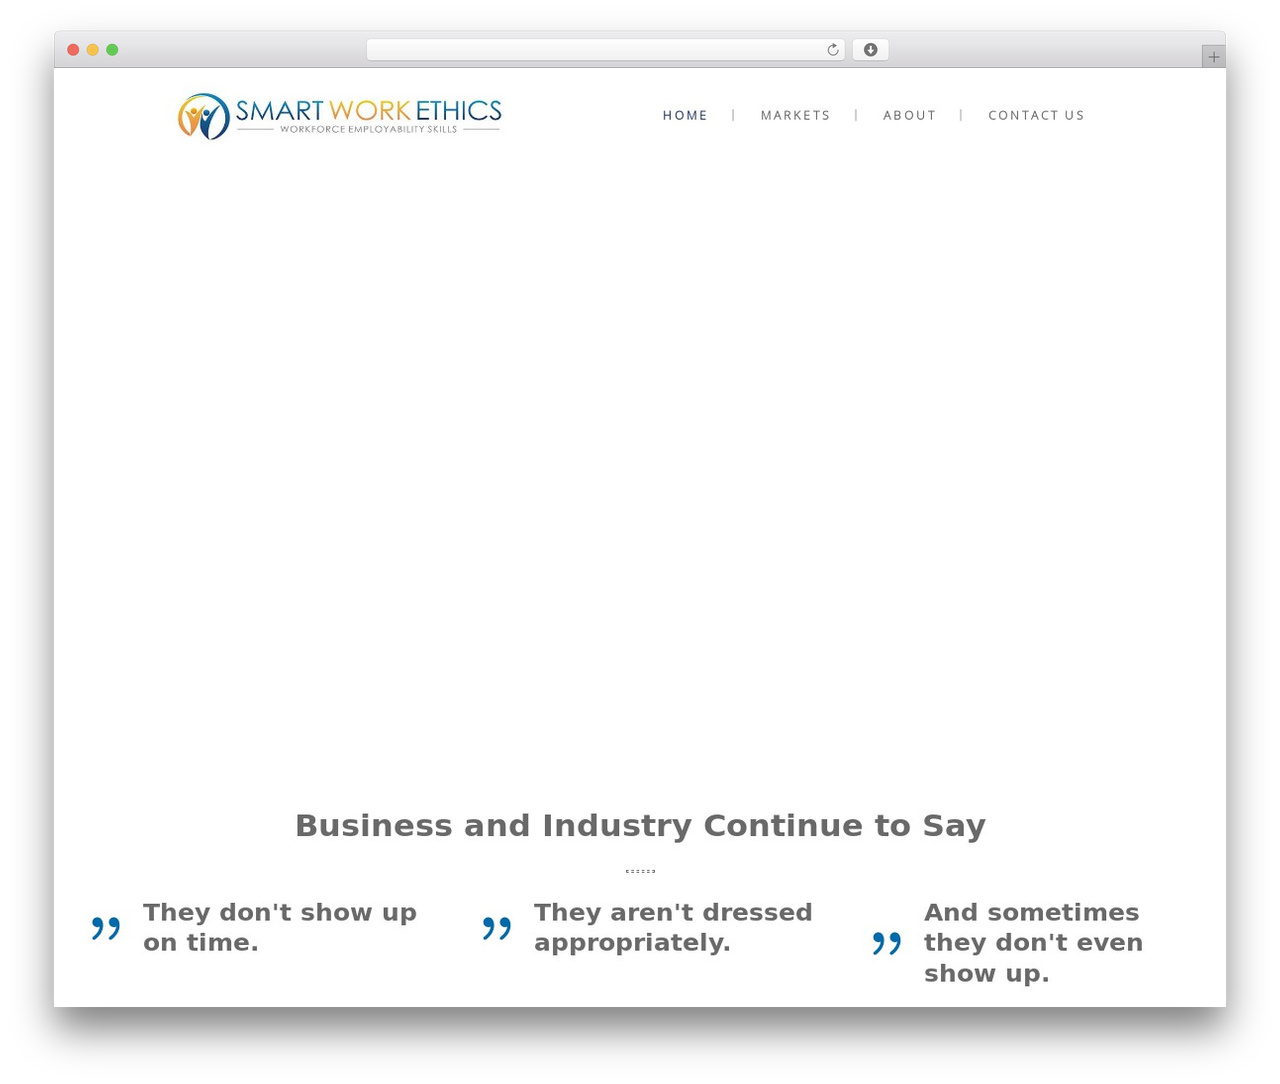
Task: Click the text "They don't show up on time."
Action: click(280, 927)
